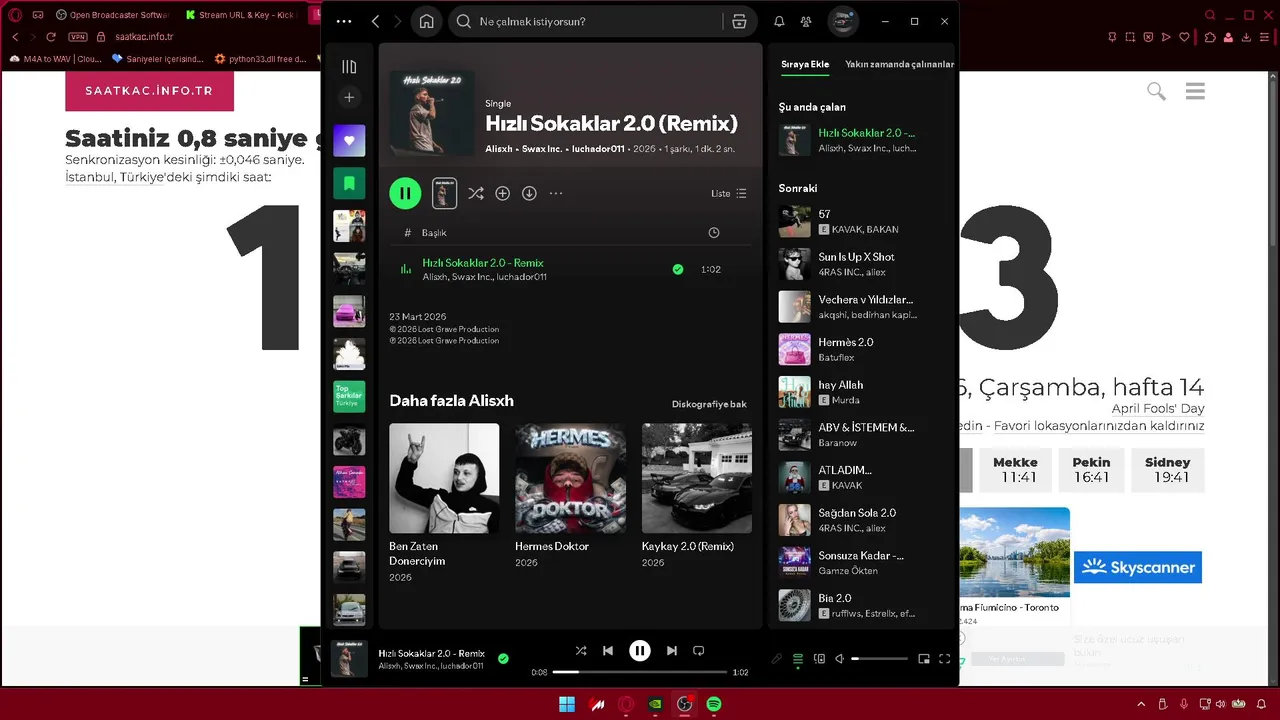The height and width of the screenshot is (720, 1280).
Task: Reload page in Opera browser
Action: (53, 37)
